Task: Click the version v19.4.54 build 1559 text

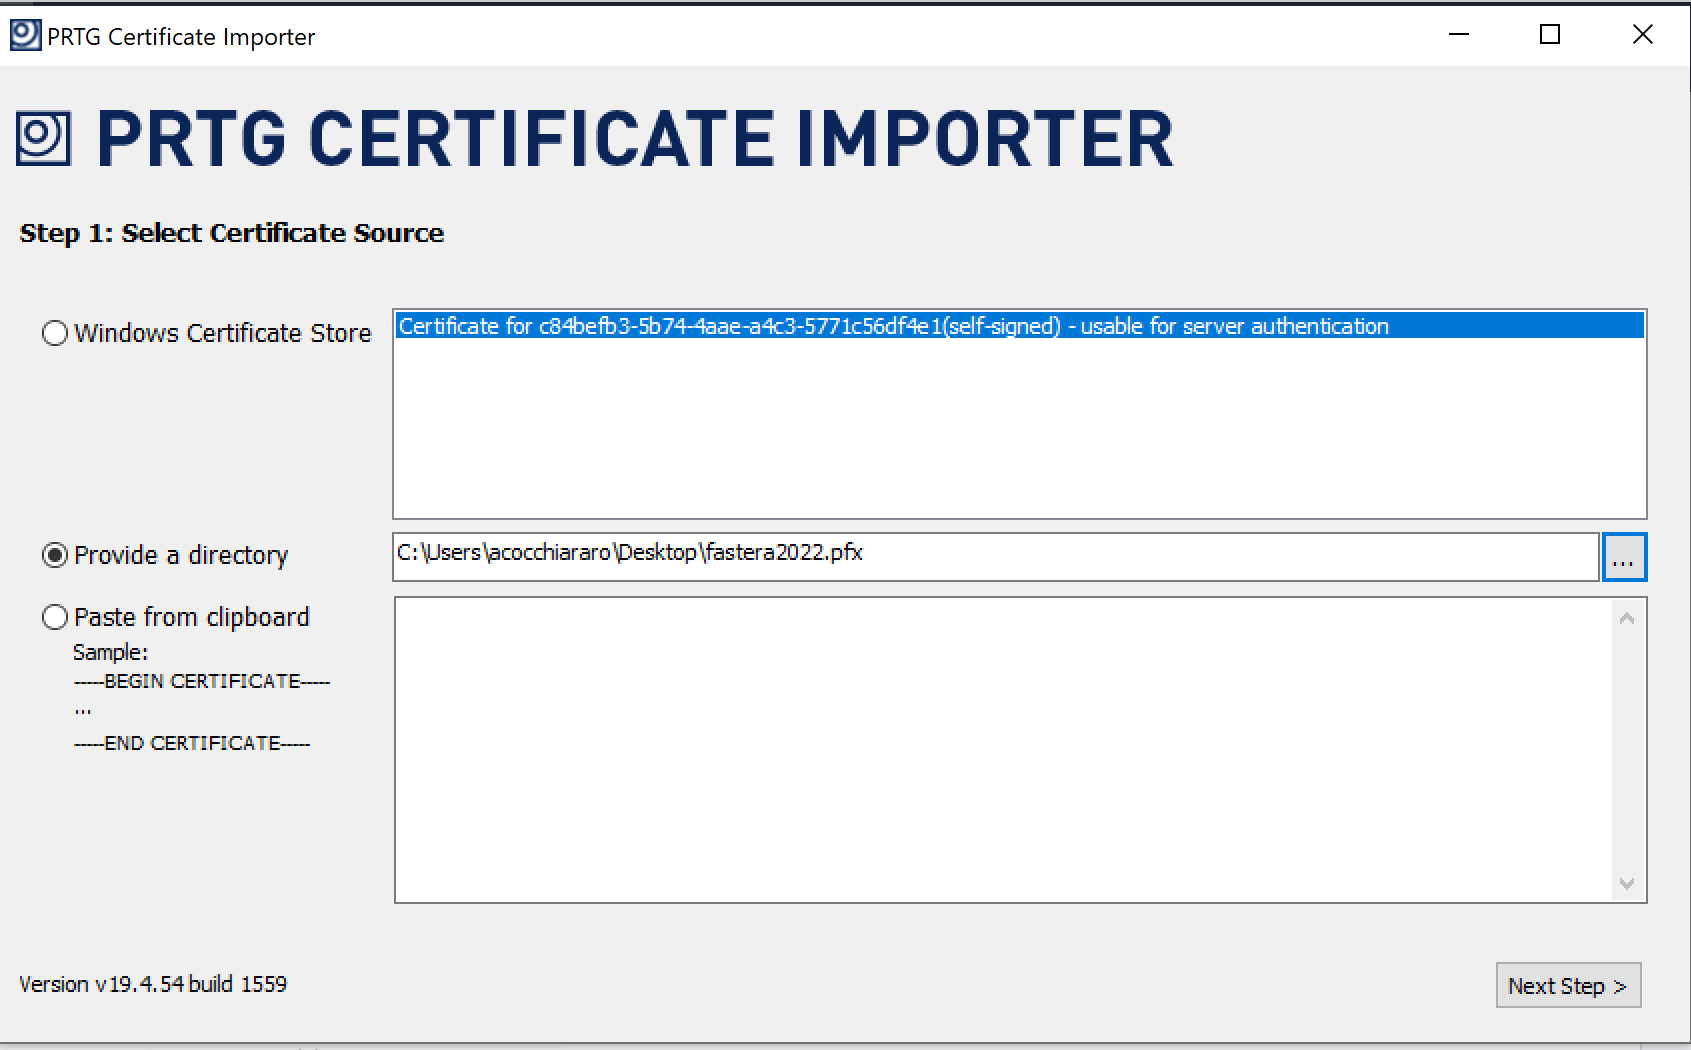Action: 153,984
